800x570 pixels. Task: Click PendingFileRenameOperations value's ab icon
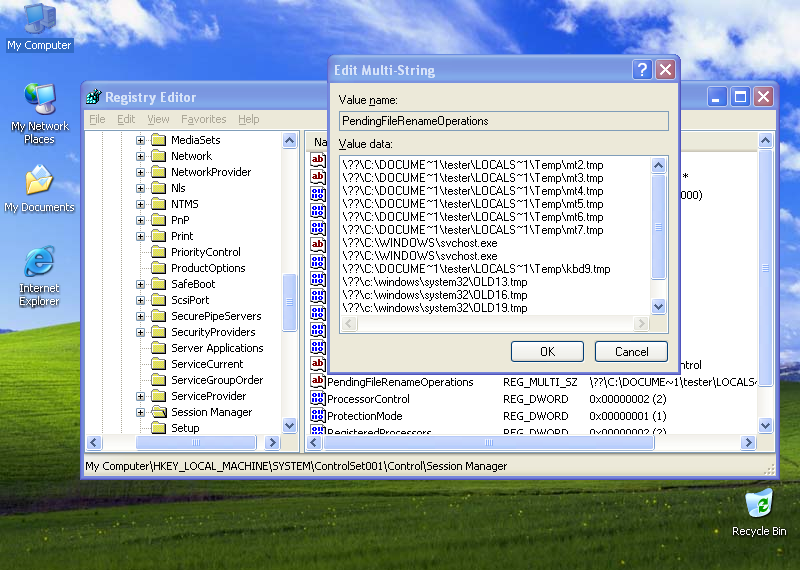coord(318,381)
